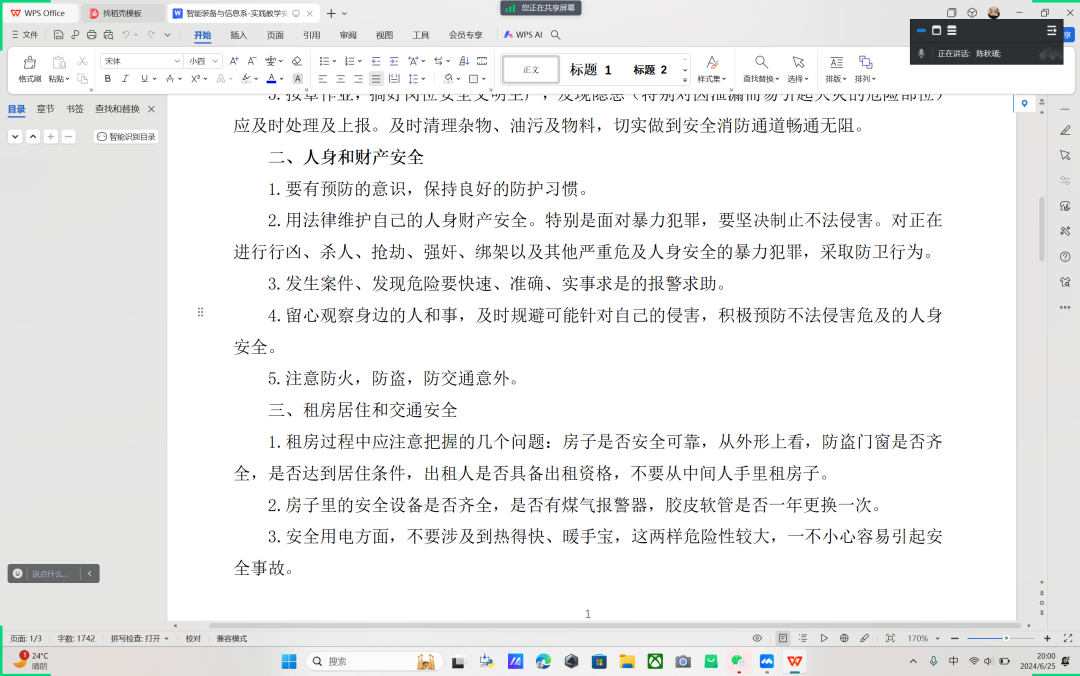Click the save icon in quick access bar
This screenshot has width=1080, height=676.
[x=59, y=35]
